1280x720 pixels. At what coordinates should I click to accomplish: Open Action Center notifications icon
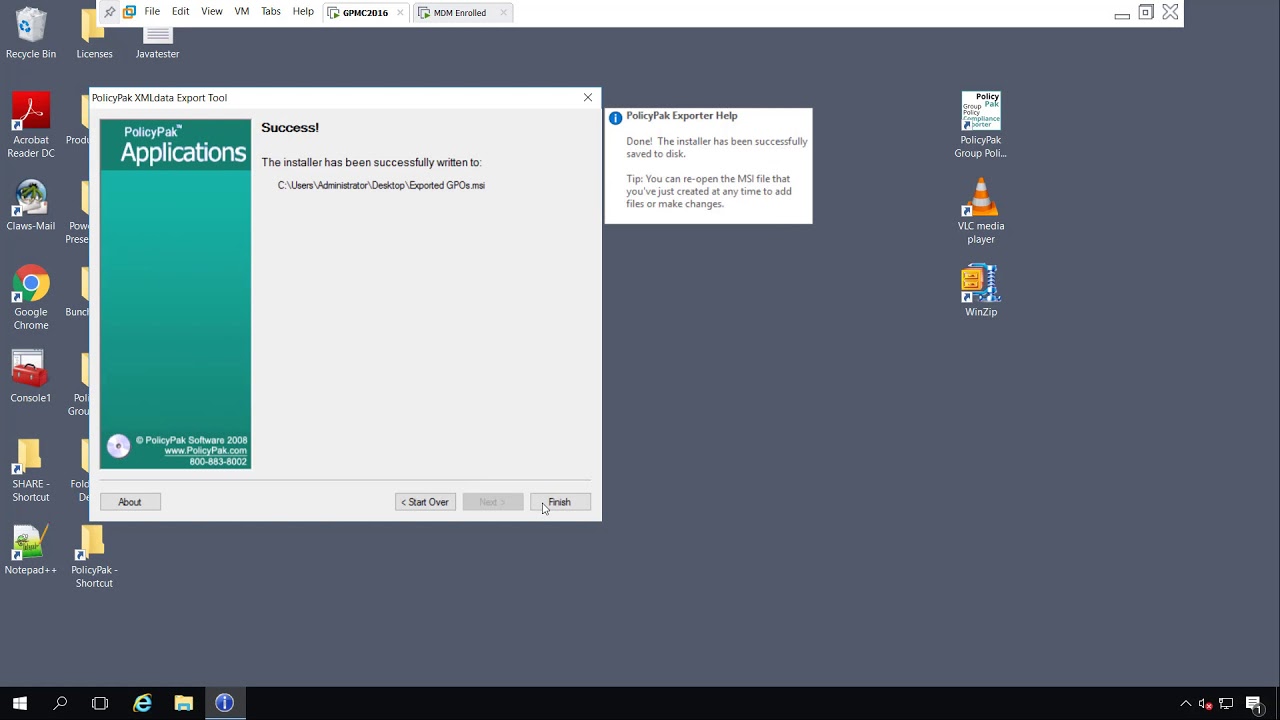tap(1254, 704)
